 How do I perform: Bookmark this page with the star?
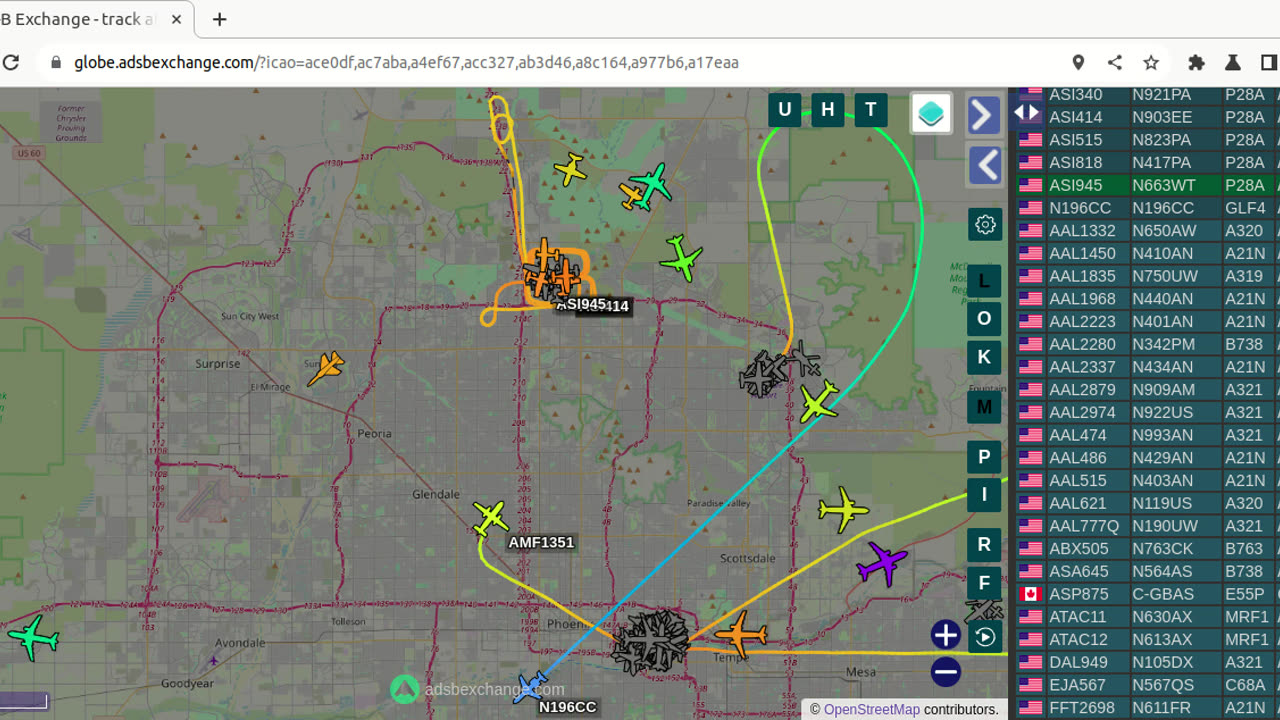pos(1151,62)
